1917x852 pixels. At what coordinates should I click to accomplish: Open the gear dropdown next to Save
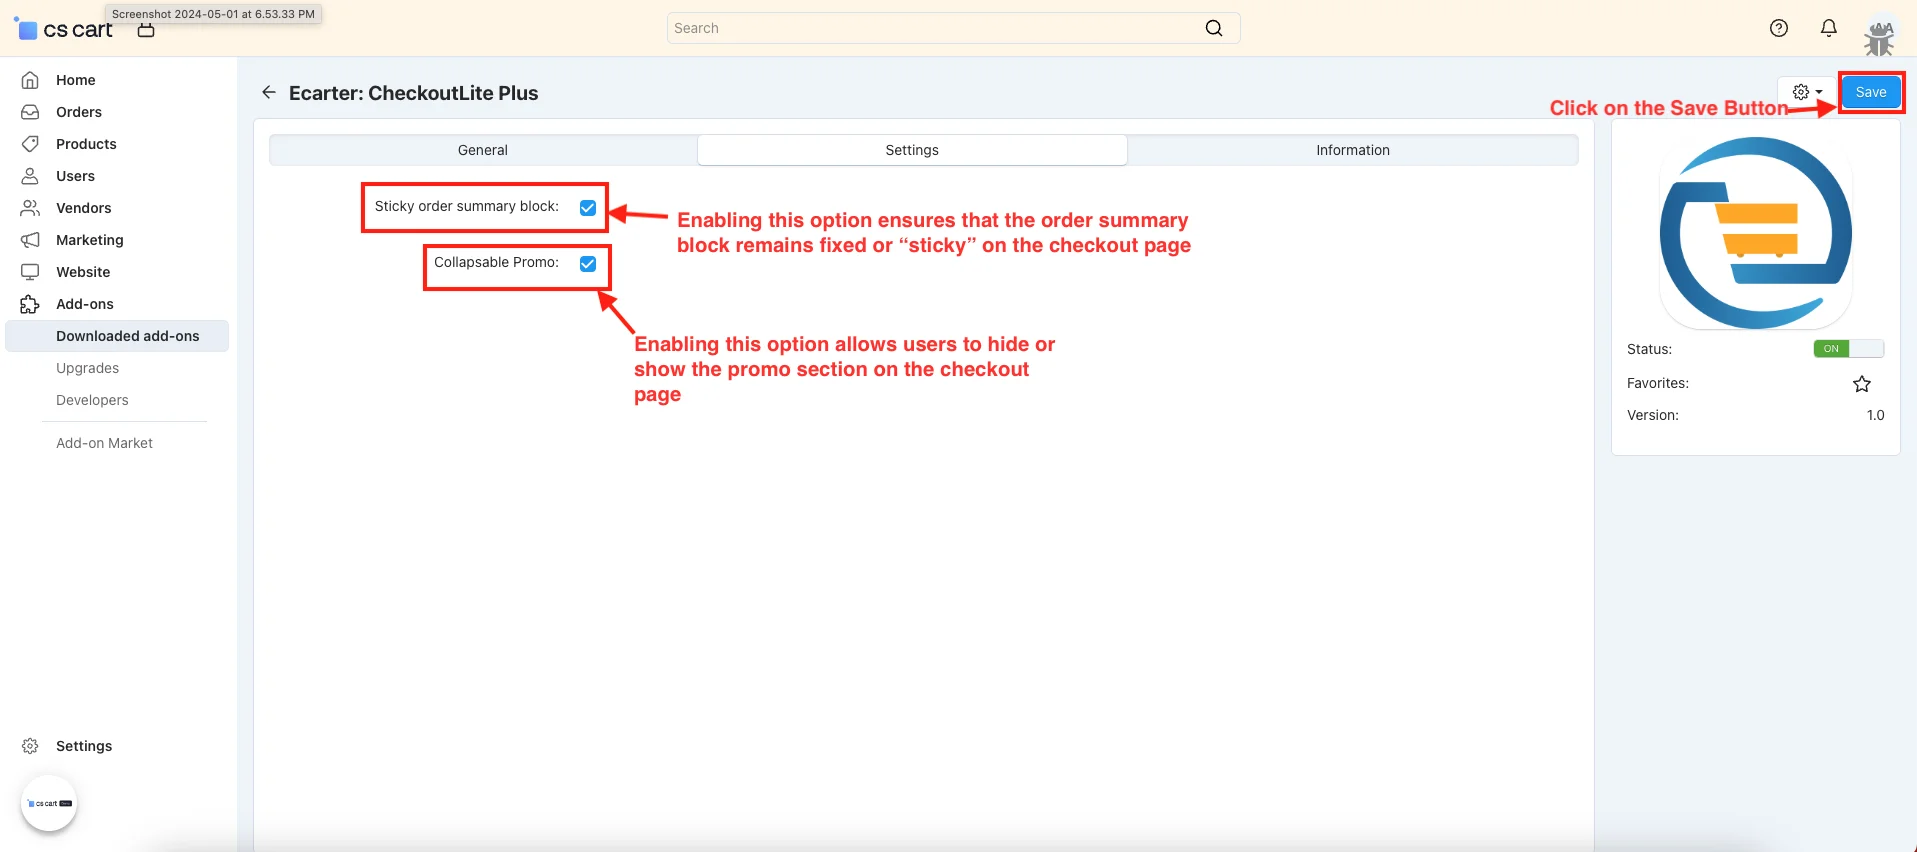click(1806, 92)
